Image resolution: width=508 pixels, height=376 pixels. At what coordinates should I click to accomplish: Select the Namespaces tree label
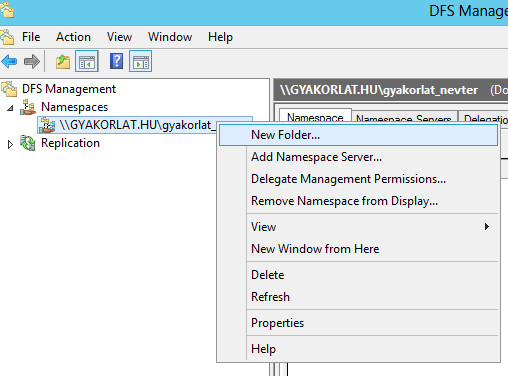[74, 107]
